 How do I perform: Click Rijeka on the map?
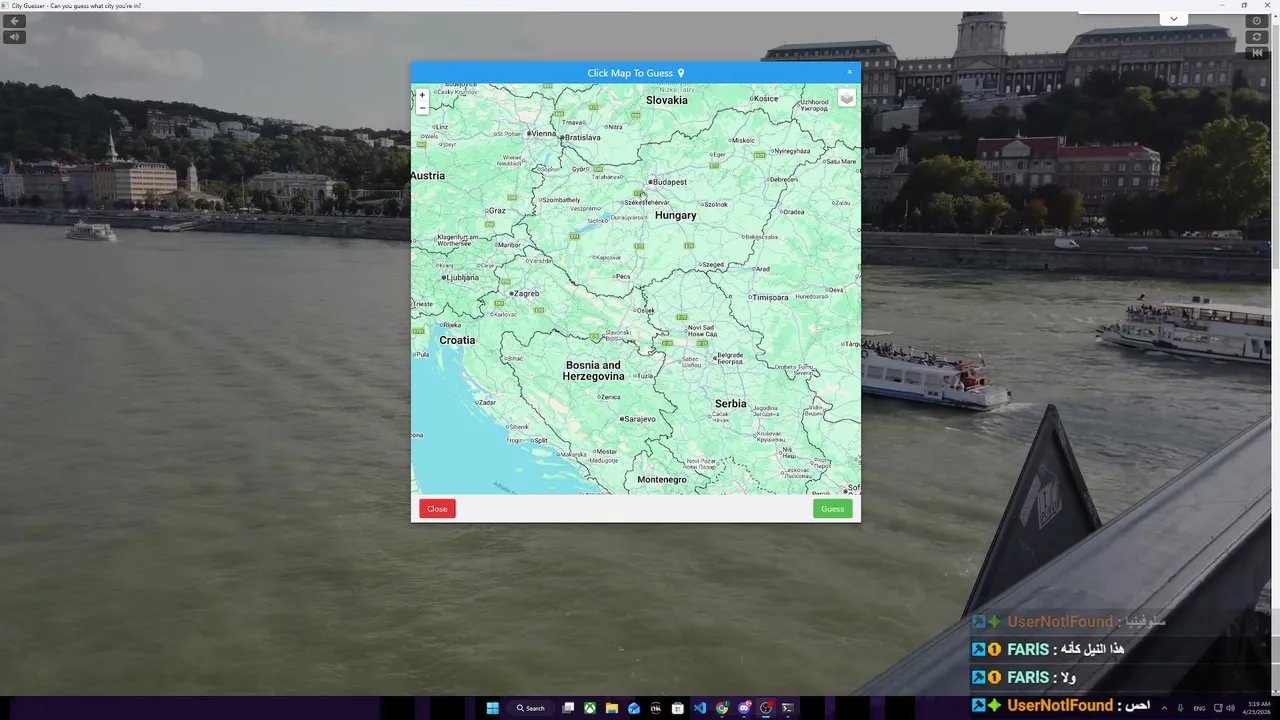(451, 325)
